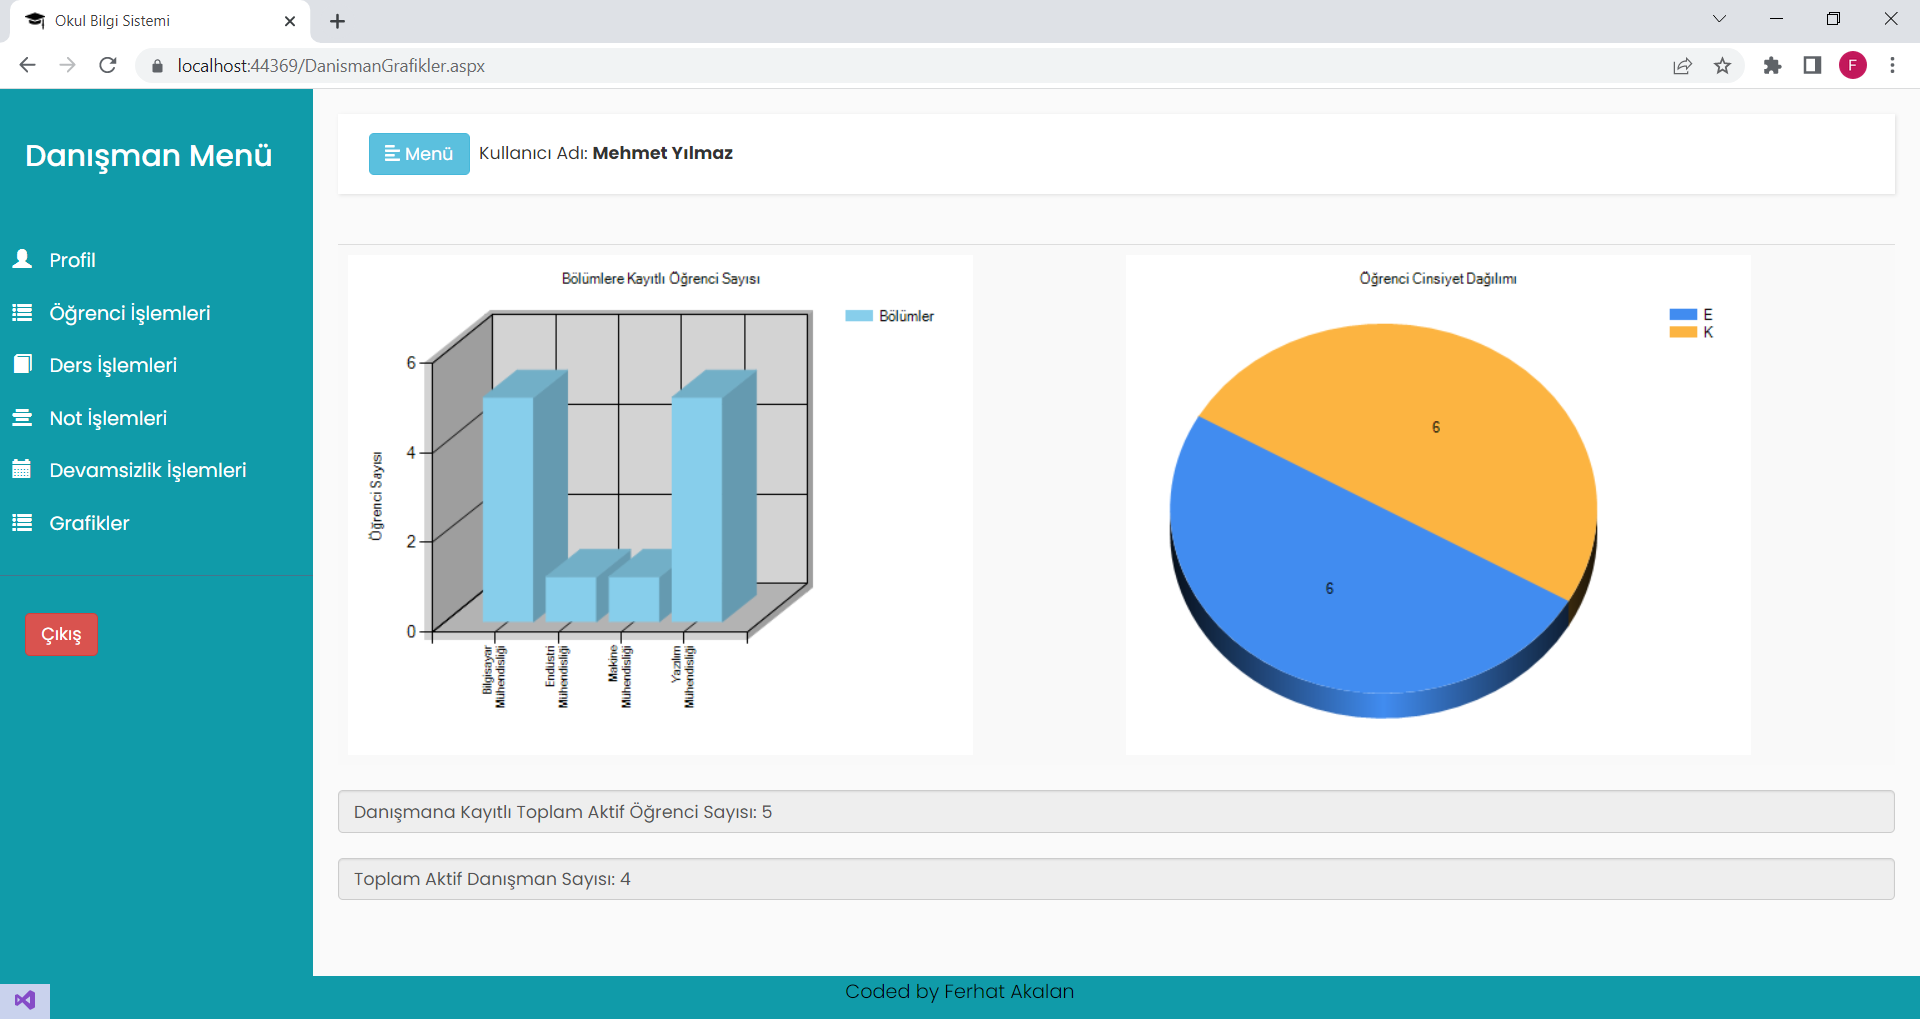Open the Visual Studio taskbar icon
This screenshot has width=1920, height=1019.
24,999
